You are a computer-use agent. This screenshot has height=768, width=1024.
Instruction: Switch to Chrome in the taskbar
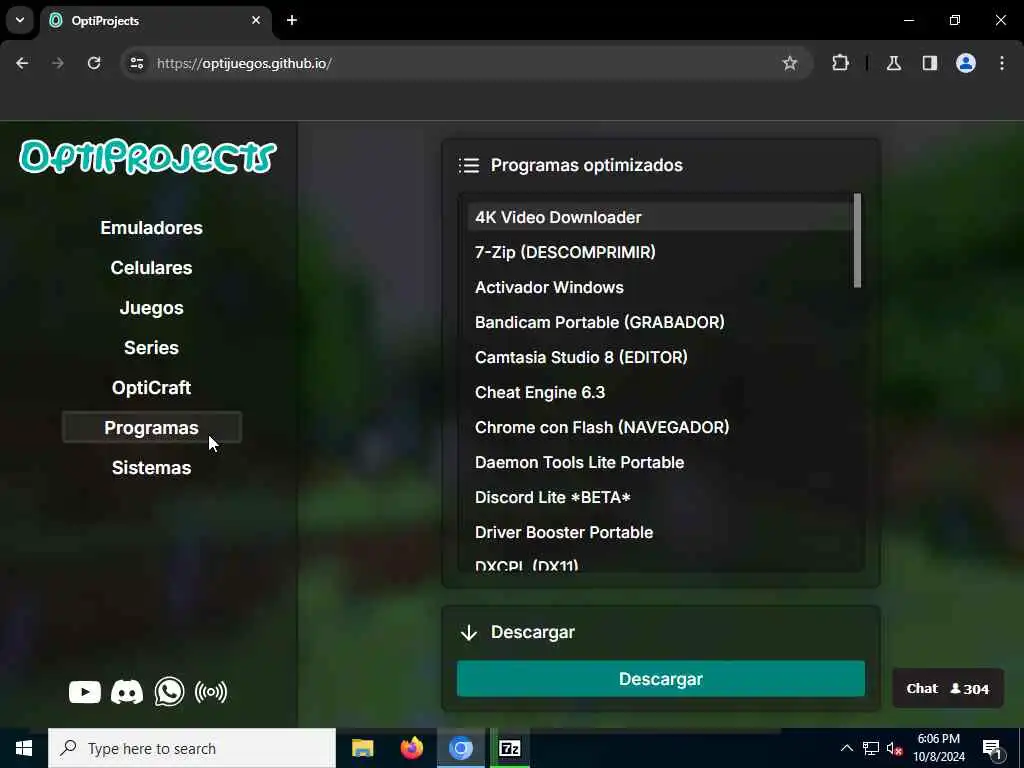pyautogui.click(x=460, y=748)
